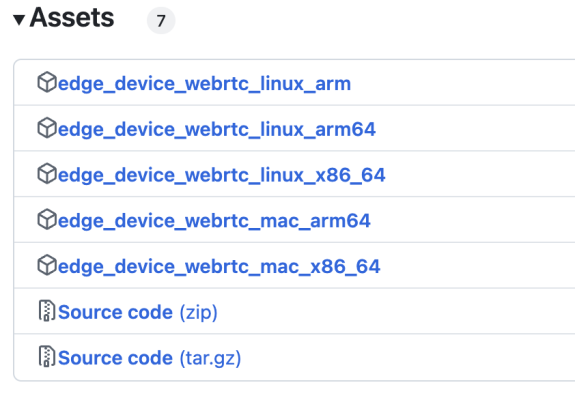Viewport: 575px width, 400px height.
Task: Click the package icon beside edge_device_webrtc_linux_arm
Action: 47,82
